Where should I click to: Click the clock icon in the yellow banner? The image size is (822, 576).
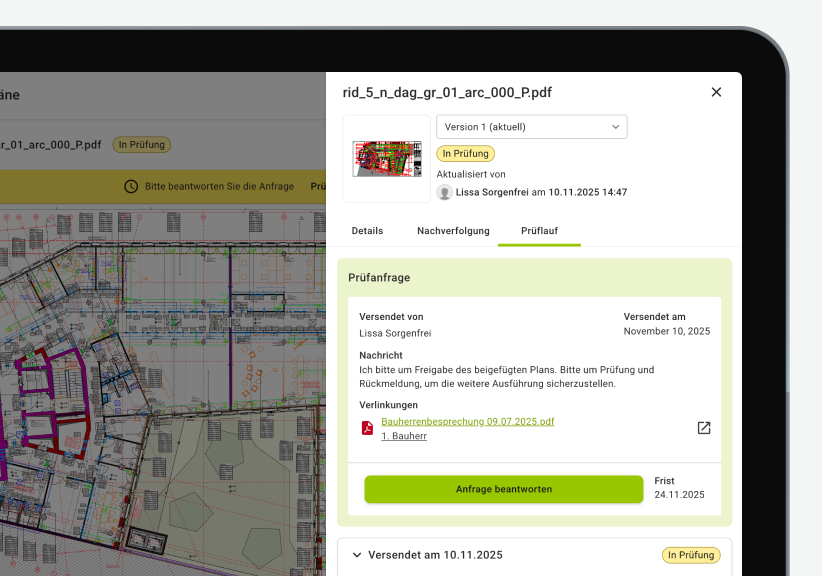(131, 187)
